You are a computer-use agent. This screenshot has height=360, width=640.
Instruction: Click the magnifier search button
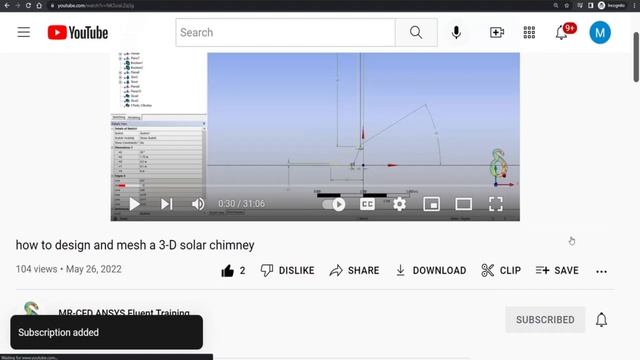coord(416,32)
